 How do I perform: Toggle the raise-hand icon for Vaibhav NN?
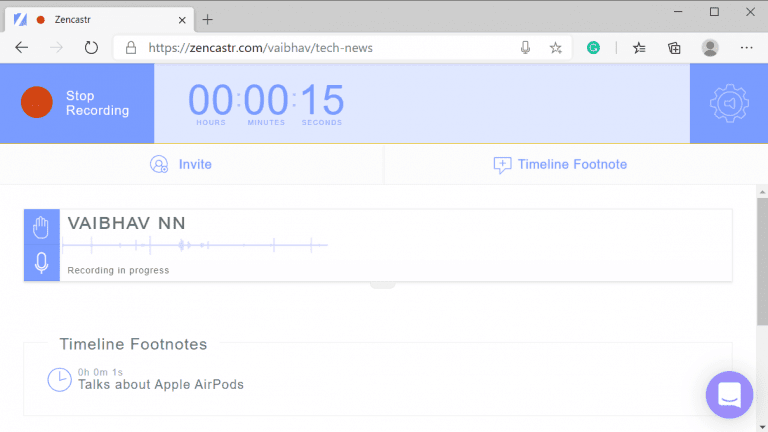42,227
